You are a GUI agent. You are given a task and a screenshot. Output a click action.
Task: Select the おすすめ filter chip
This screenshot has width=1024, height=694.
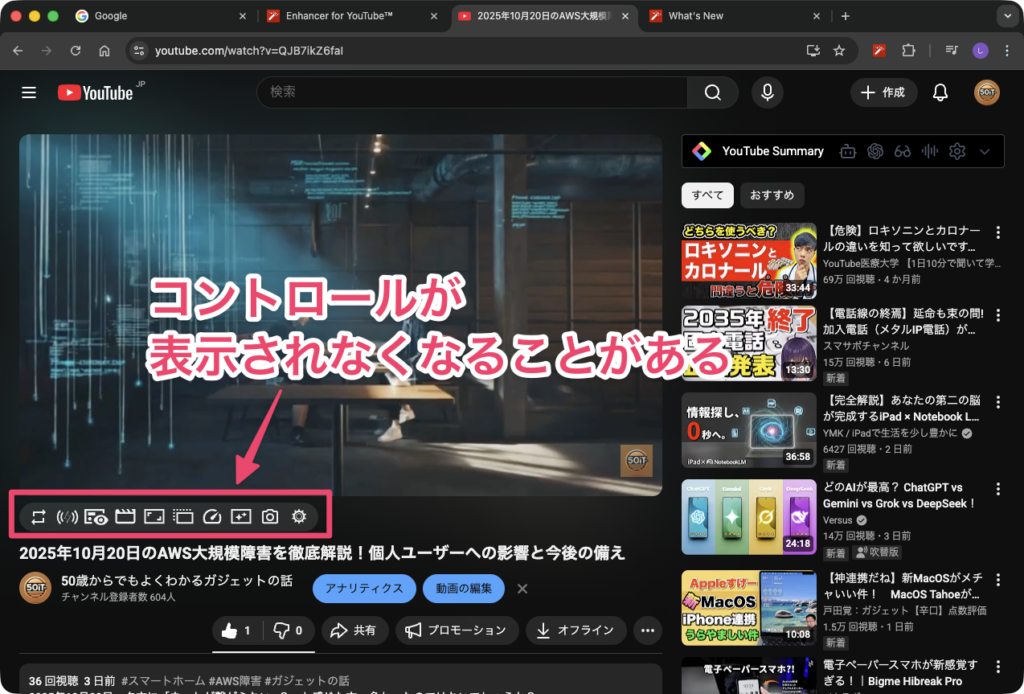(x=772, y=194)
